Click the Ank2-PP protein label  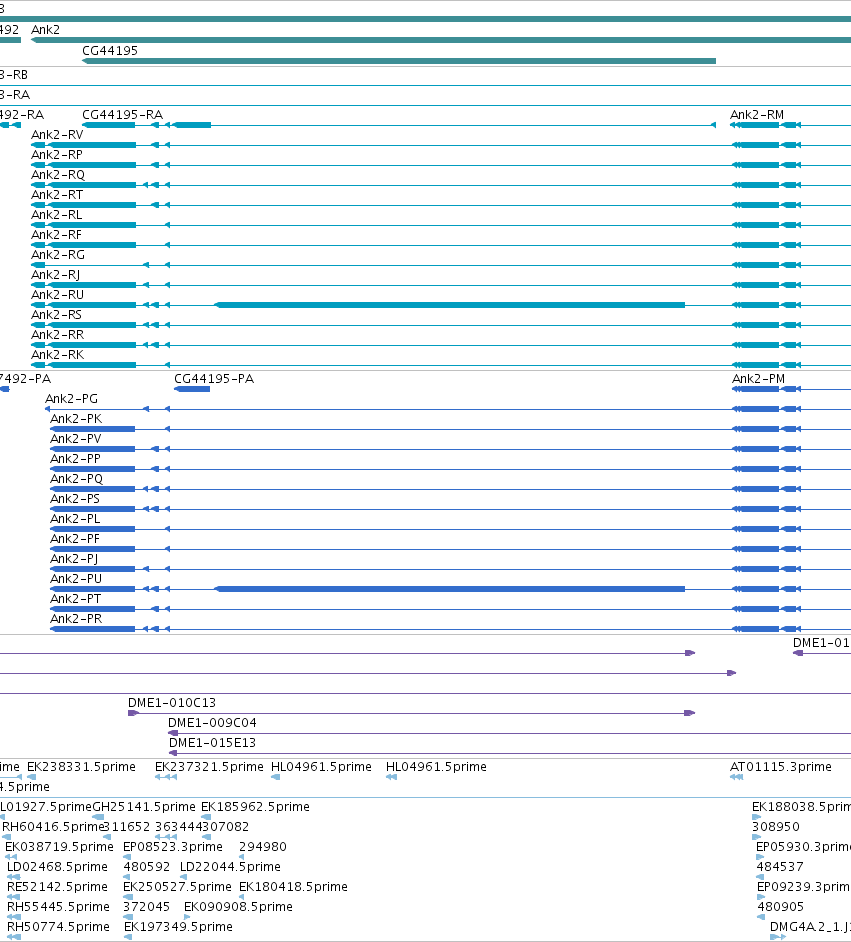click(x=75, y=458)
